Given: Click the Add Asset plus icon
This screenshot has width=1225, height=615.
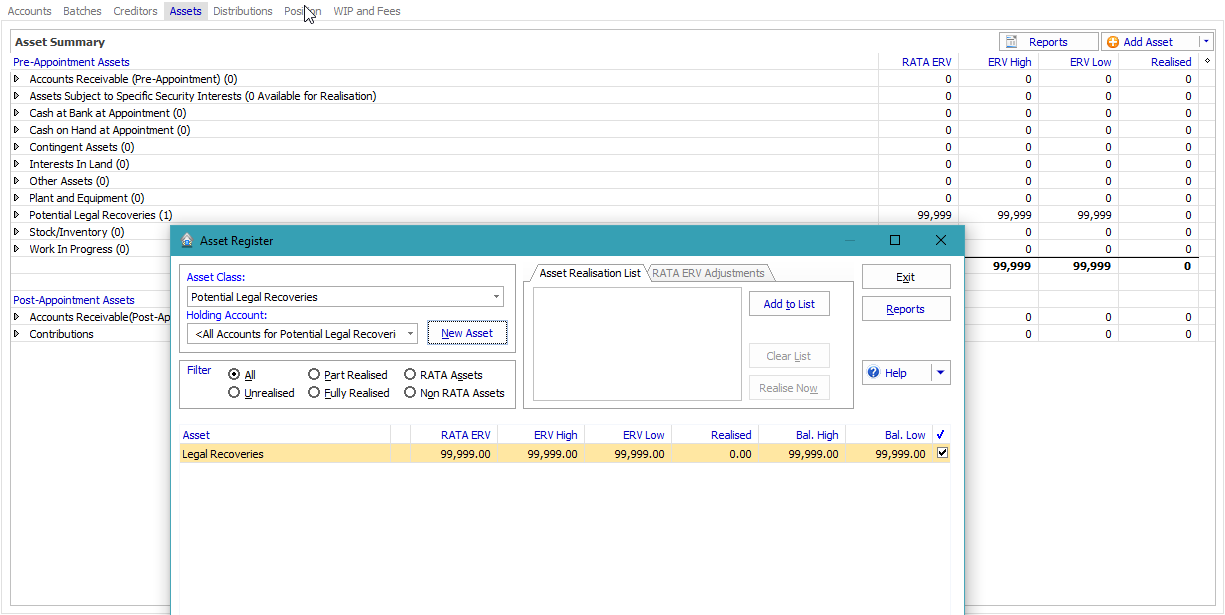Looking at the screenshot, I should [1113, 42].
